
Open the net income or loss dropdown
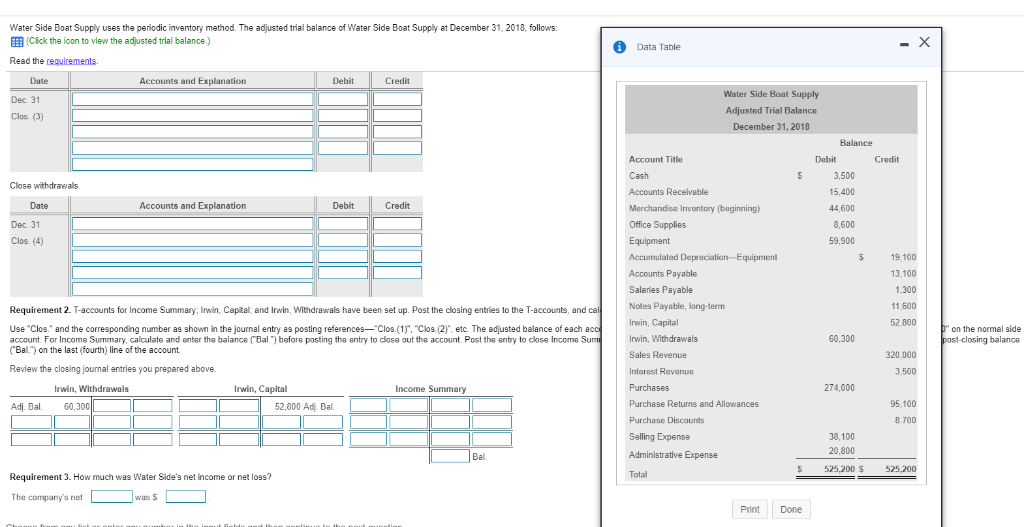pyautogui.click(x=112, y=497)
